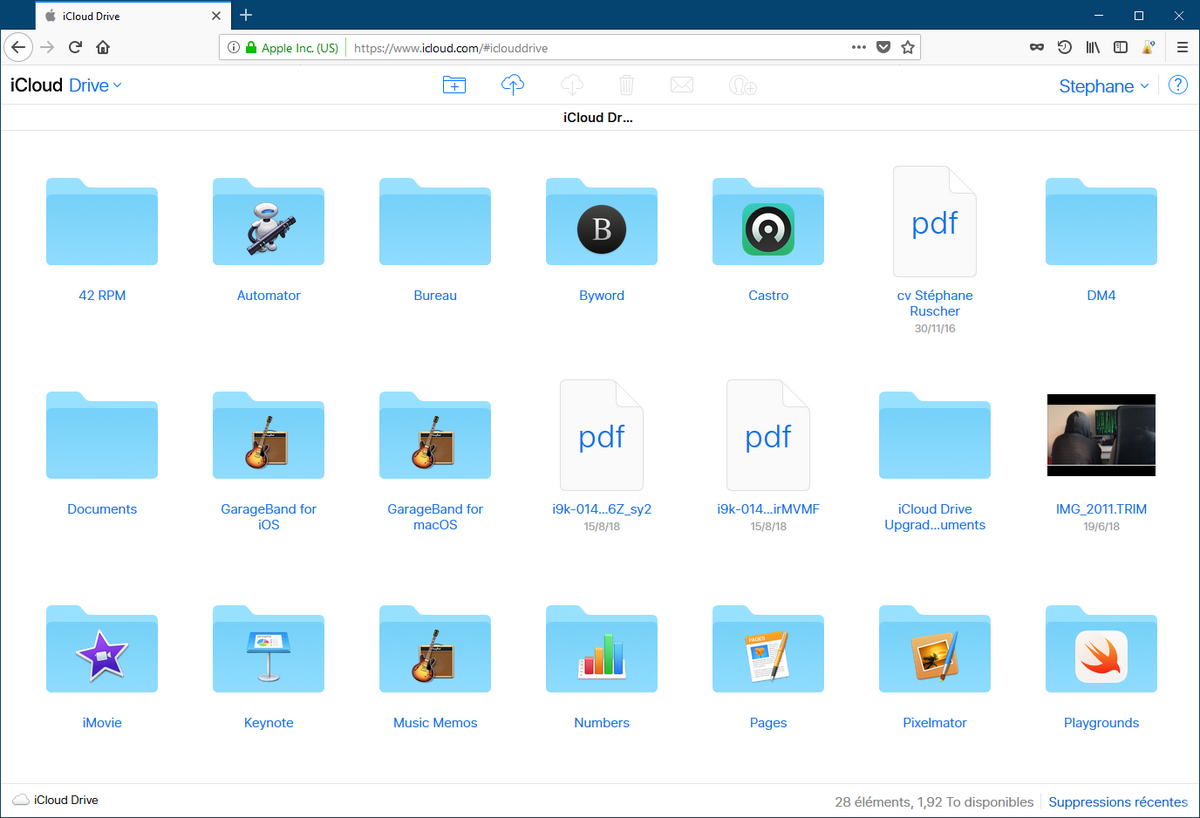Select the Pixelmator folder icon
This screenshot has height=818, width=1200.
pyautogui.click(x=935, y=649)
